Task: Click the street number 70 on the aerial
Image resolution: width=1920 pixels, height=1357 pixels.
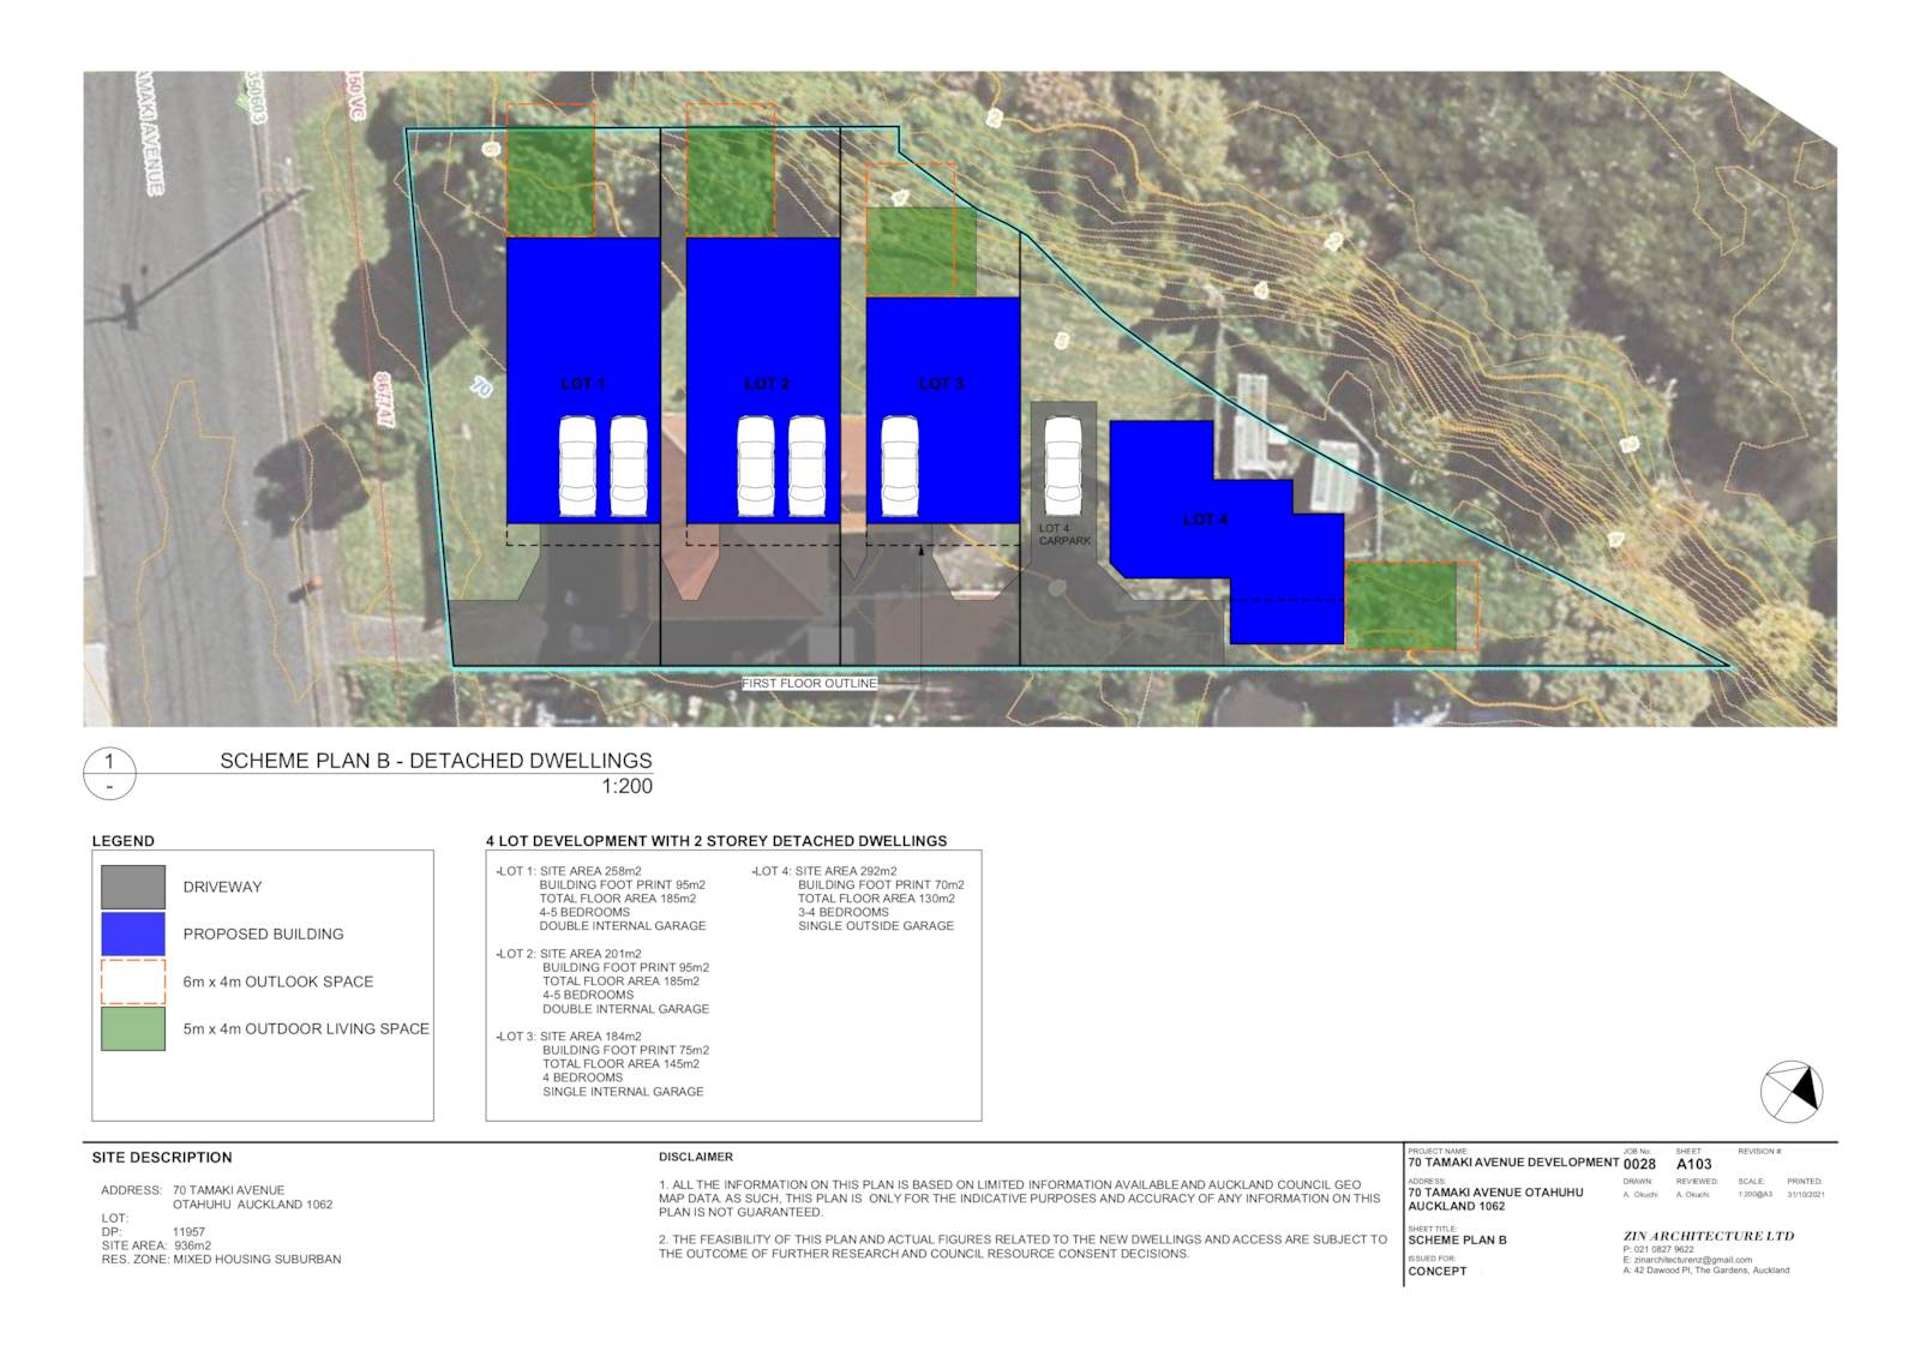Action: pyautogui.click(x=481, y=386)
